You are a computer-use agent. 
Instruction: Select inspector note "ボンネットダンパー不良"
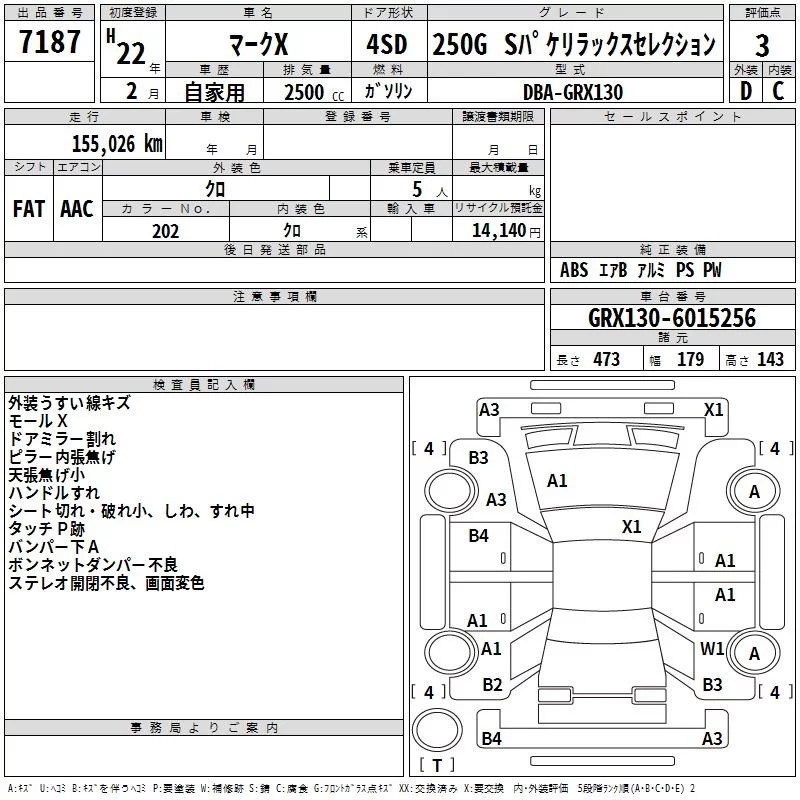[93, 565]
